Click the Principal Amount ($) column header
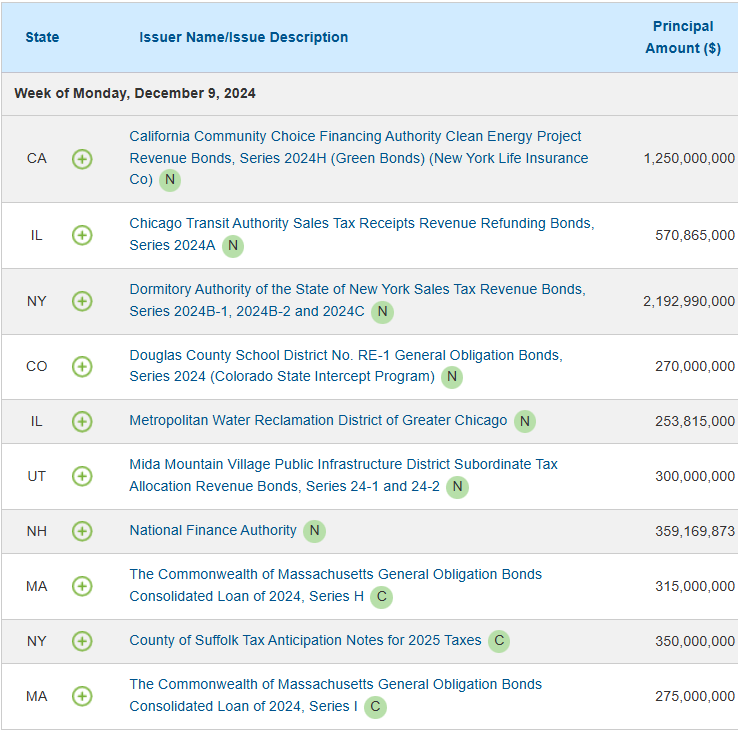Image resolution: width=738 pixels, height=740 pixels. (x=683, y=37)
